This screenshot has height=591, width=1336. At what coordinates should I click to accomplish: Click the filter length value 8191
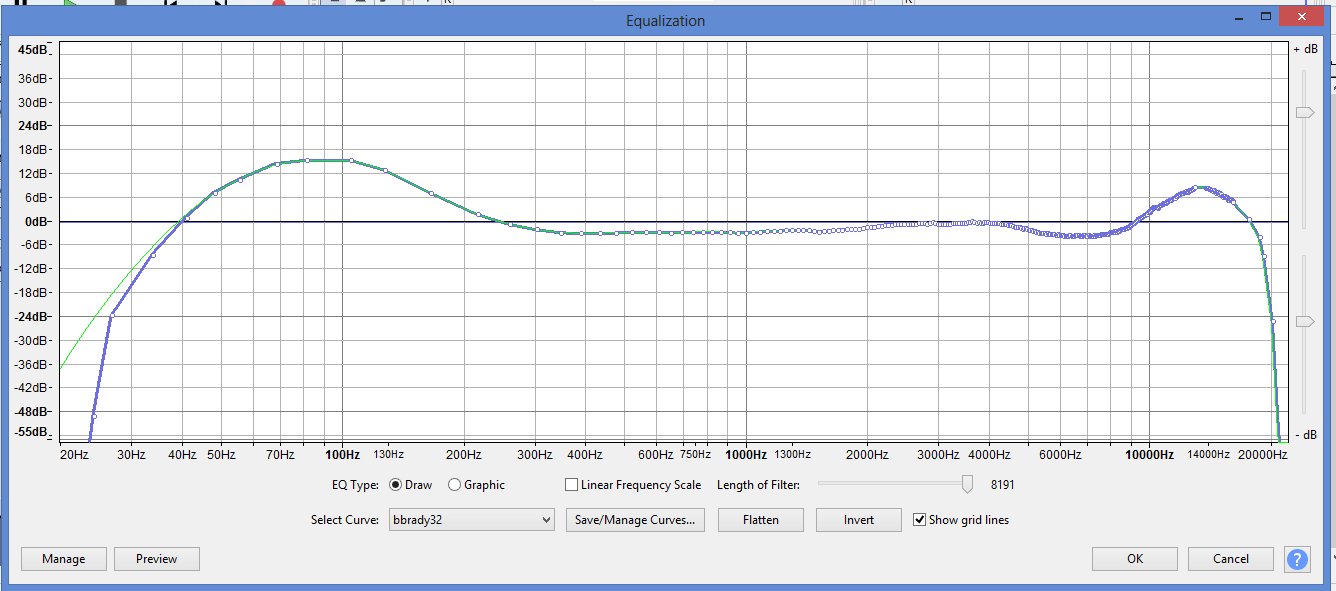coord(1003,485)
